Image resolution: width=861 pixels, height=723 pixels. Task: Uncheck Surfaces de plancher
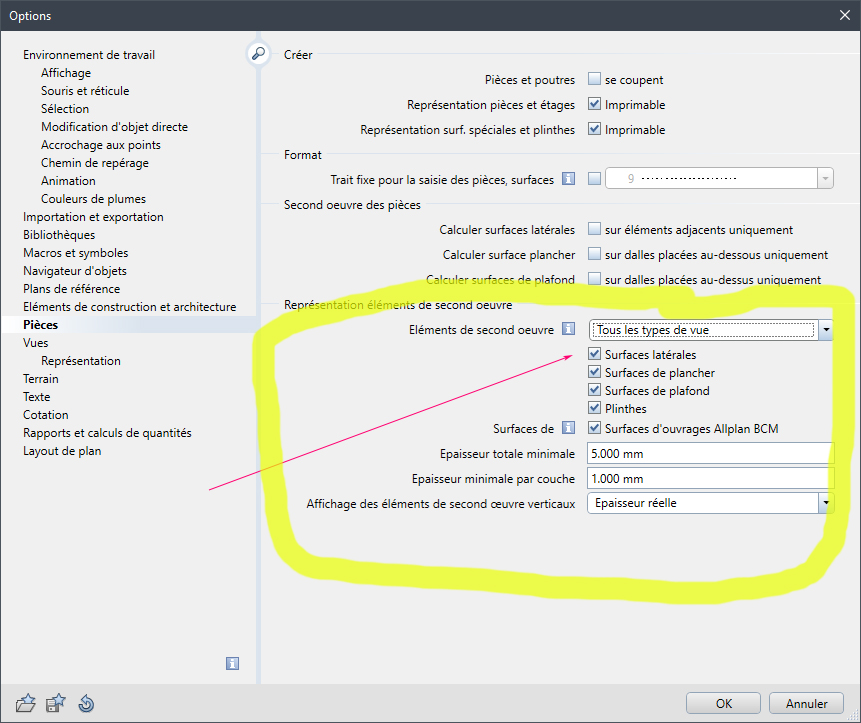pos(594,372)
